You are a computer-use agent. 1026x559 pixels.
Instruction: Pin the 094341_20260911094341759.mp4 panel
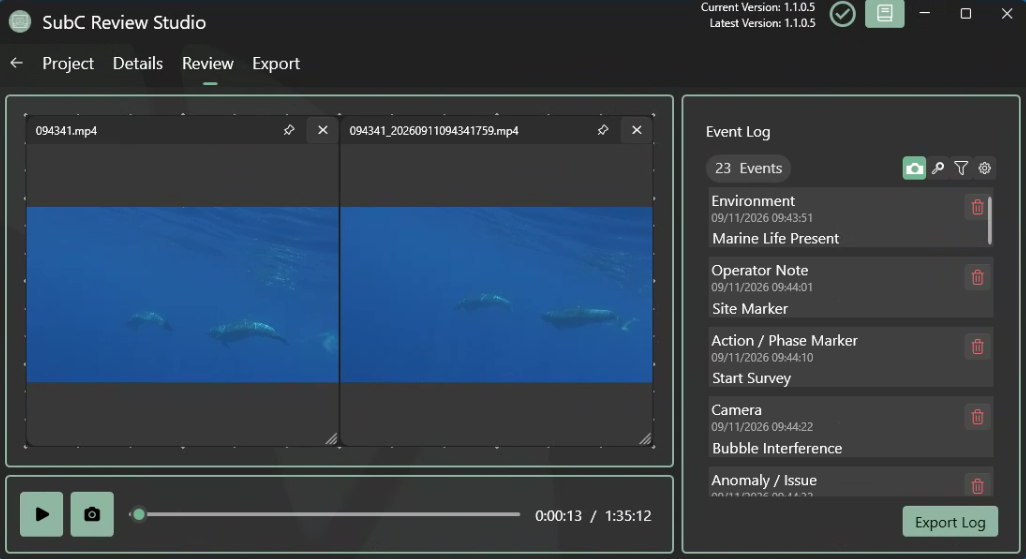tap(603, 130)
